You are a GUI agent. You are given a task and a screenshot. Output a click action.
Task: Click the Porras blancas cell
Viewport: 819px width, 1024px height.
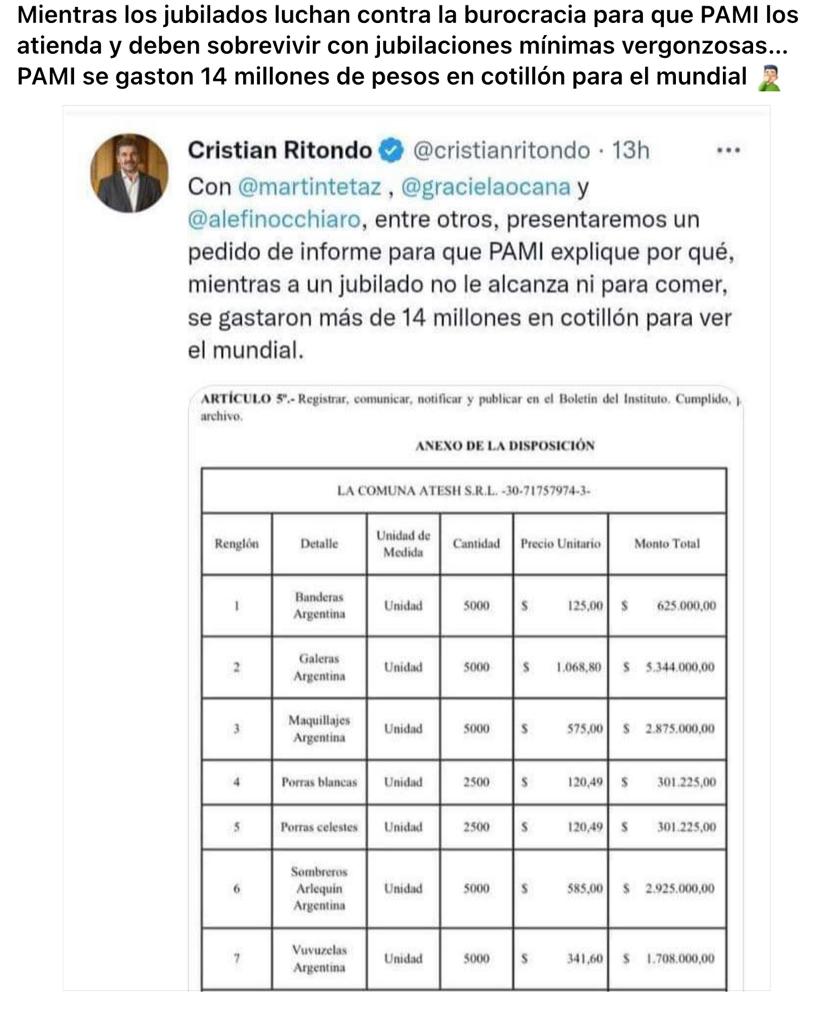click(x=319, y=782)
